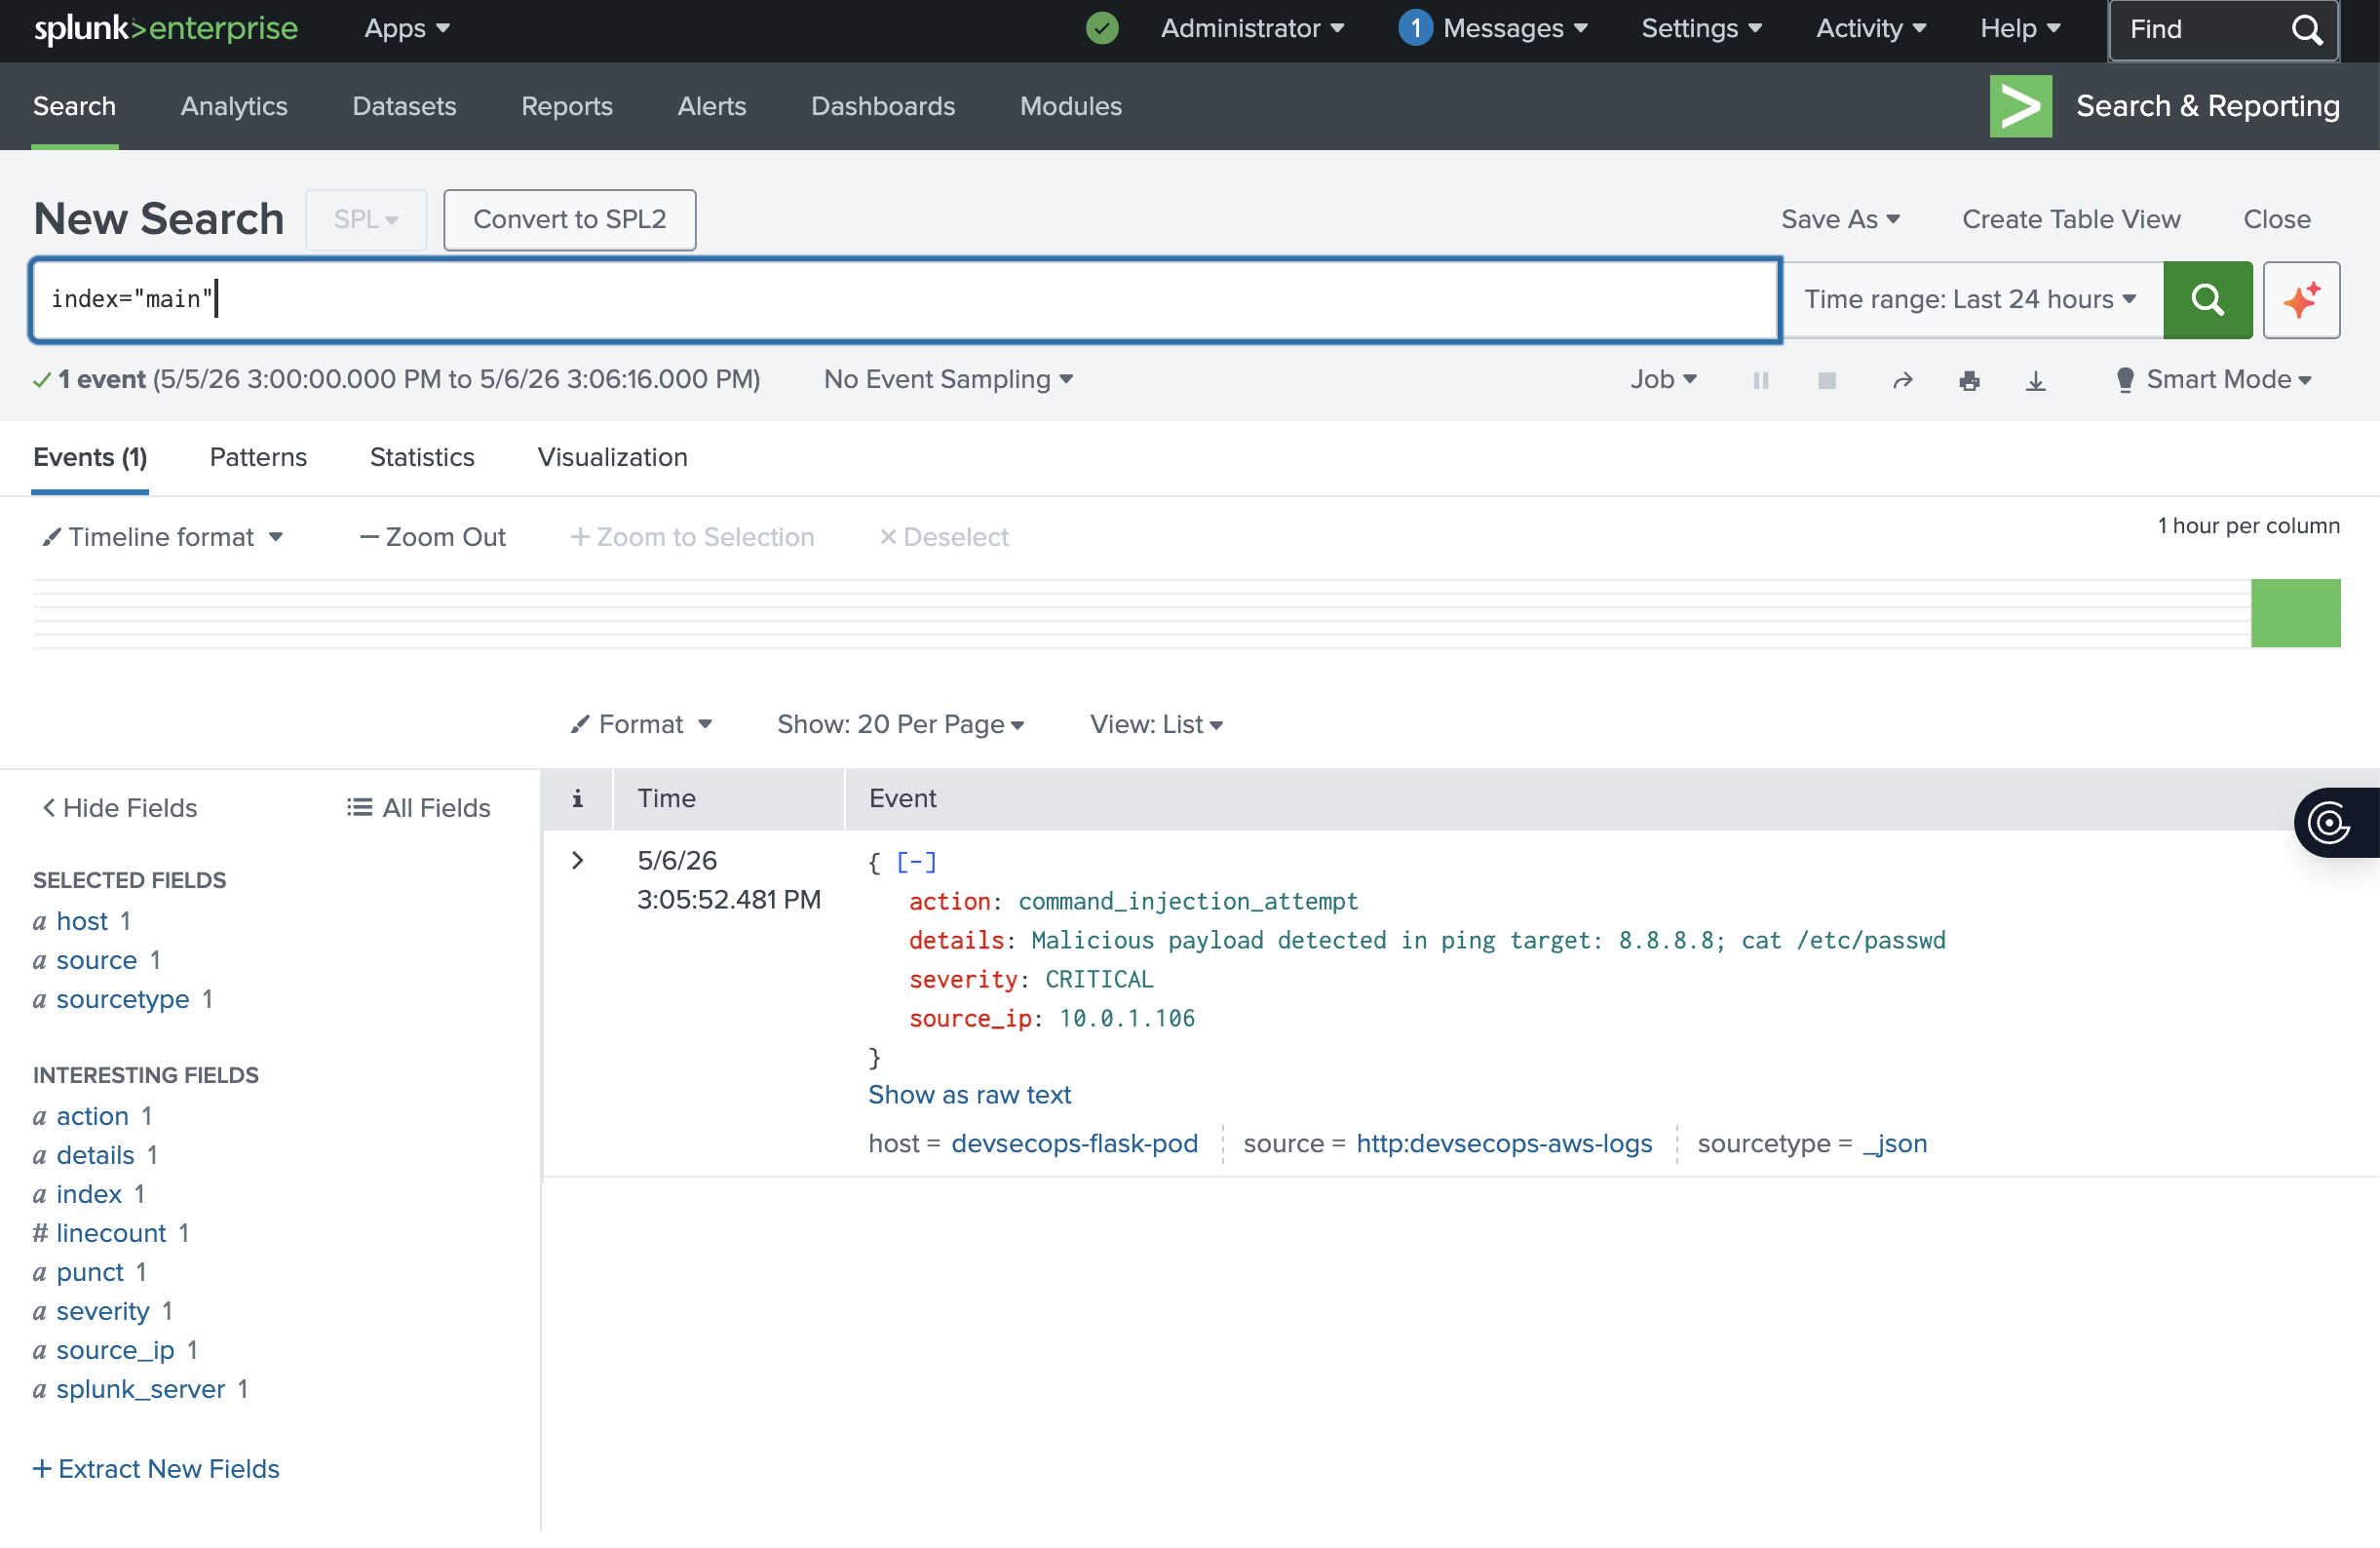Click the green timeline bar
The height and width of the screenshot is (1548, 2380).
click(2295, 613)
